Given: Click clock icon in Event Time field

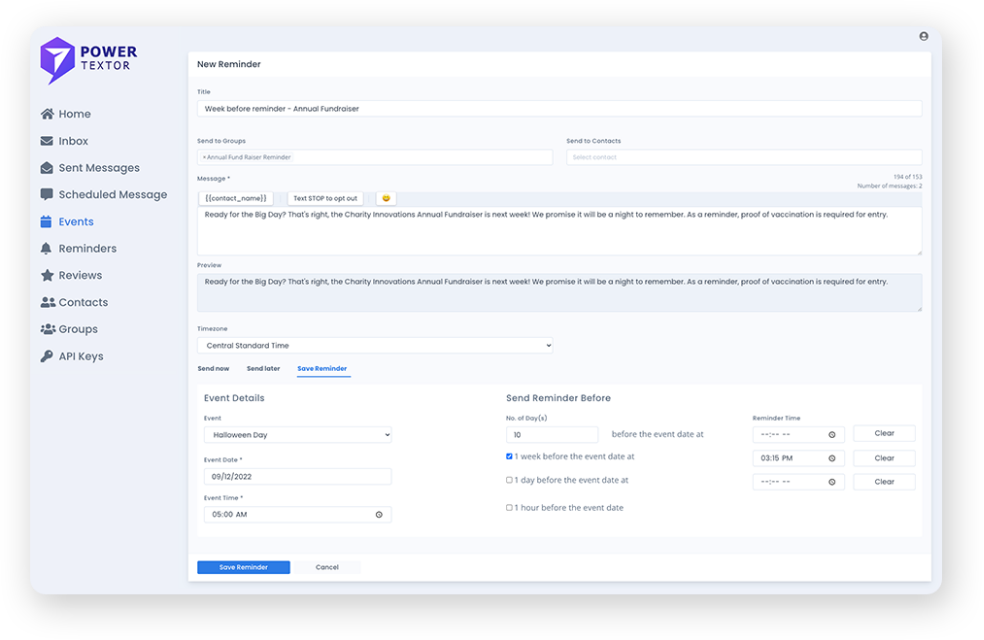Looking at the screenshot, I should tap(379, 515).
